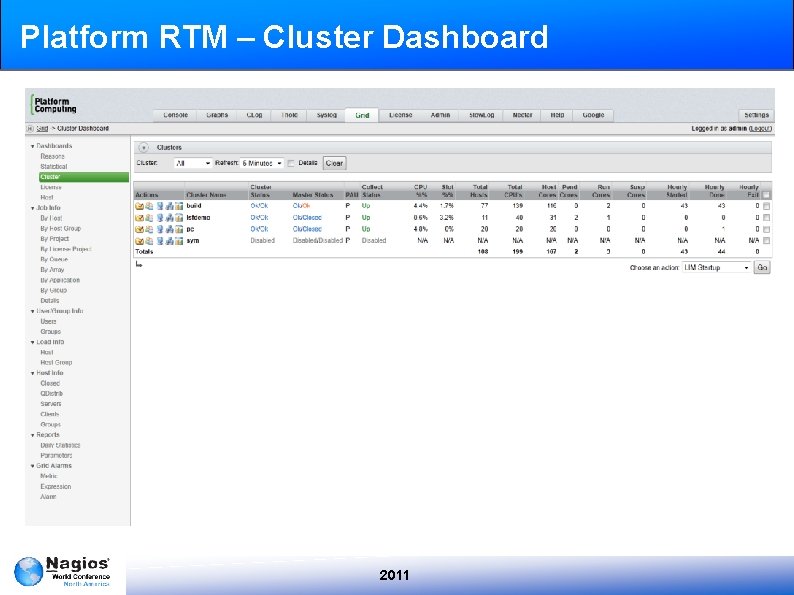Click the table chart icon in the build row
Viewport: 794px width, 595px height.
(x=179, y=206)
